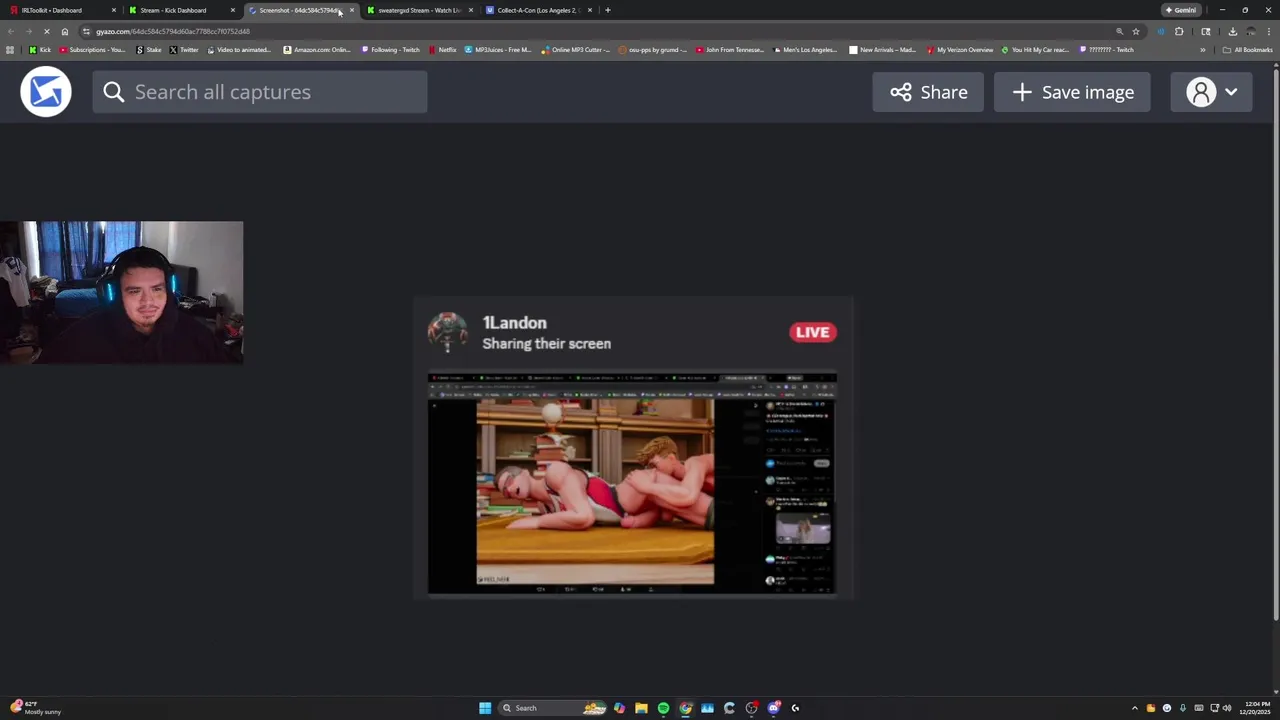The image size is (1280, 720).
Task: Open the Following - Twitch bookmark
Action: [x=391, y=50]
